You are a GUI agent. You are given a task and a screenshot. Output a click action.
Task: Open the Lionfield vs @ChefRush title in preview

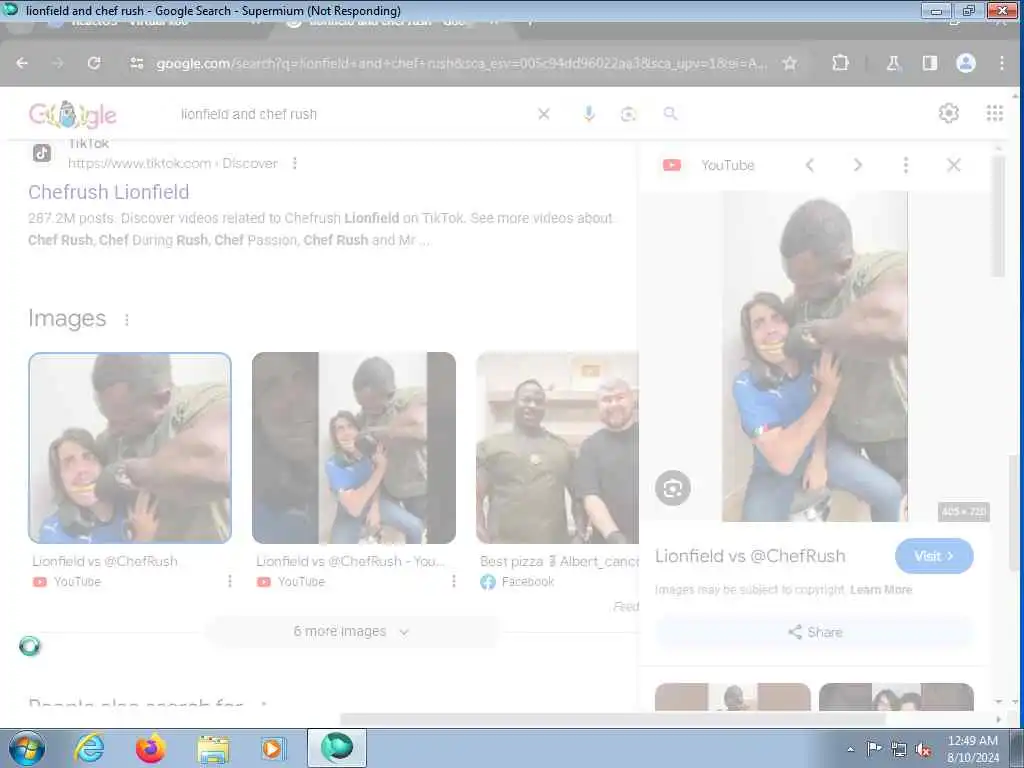pyautogui.click(x=750, y=556)
